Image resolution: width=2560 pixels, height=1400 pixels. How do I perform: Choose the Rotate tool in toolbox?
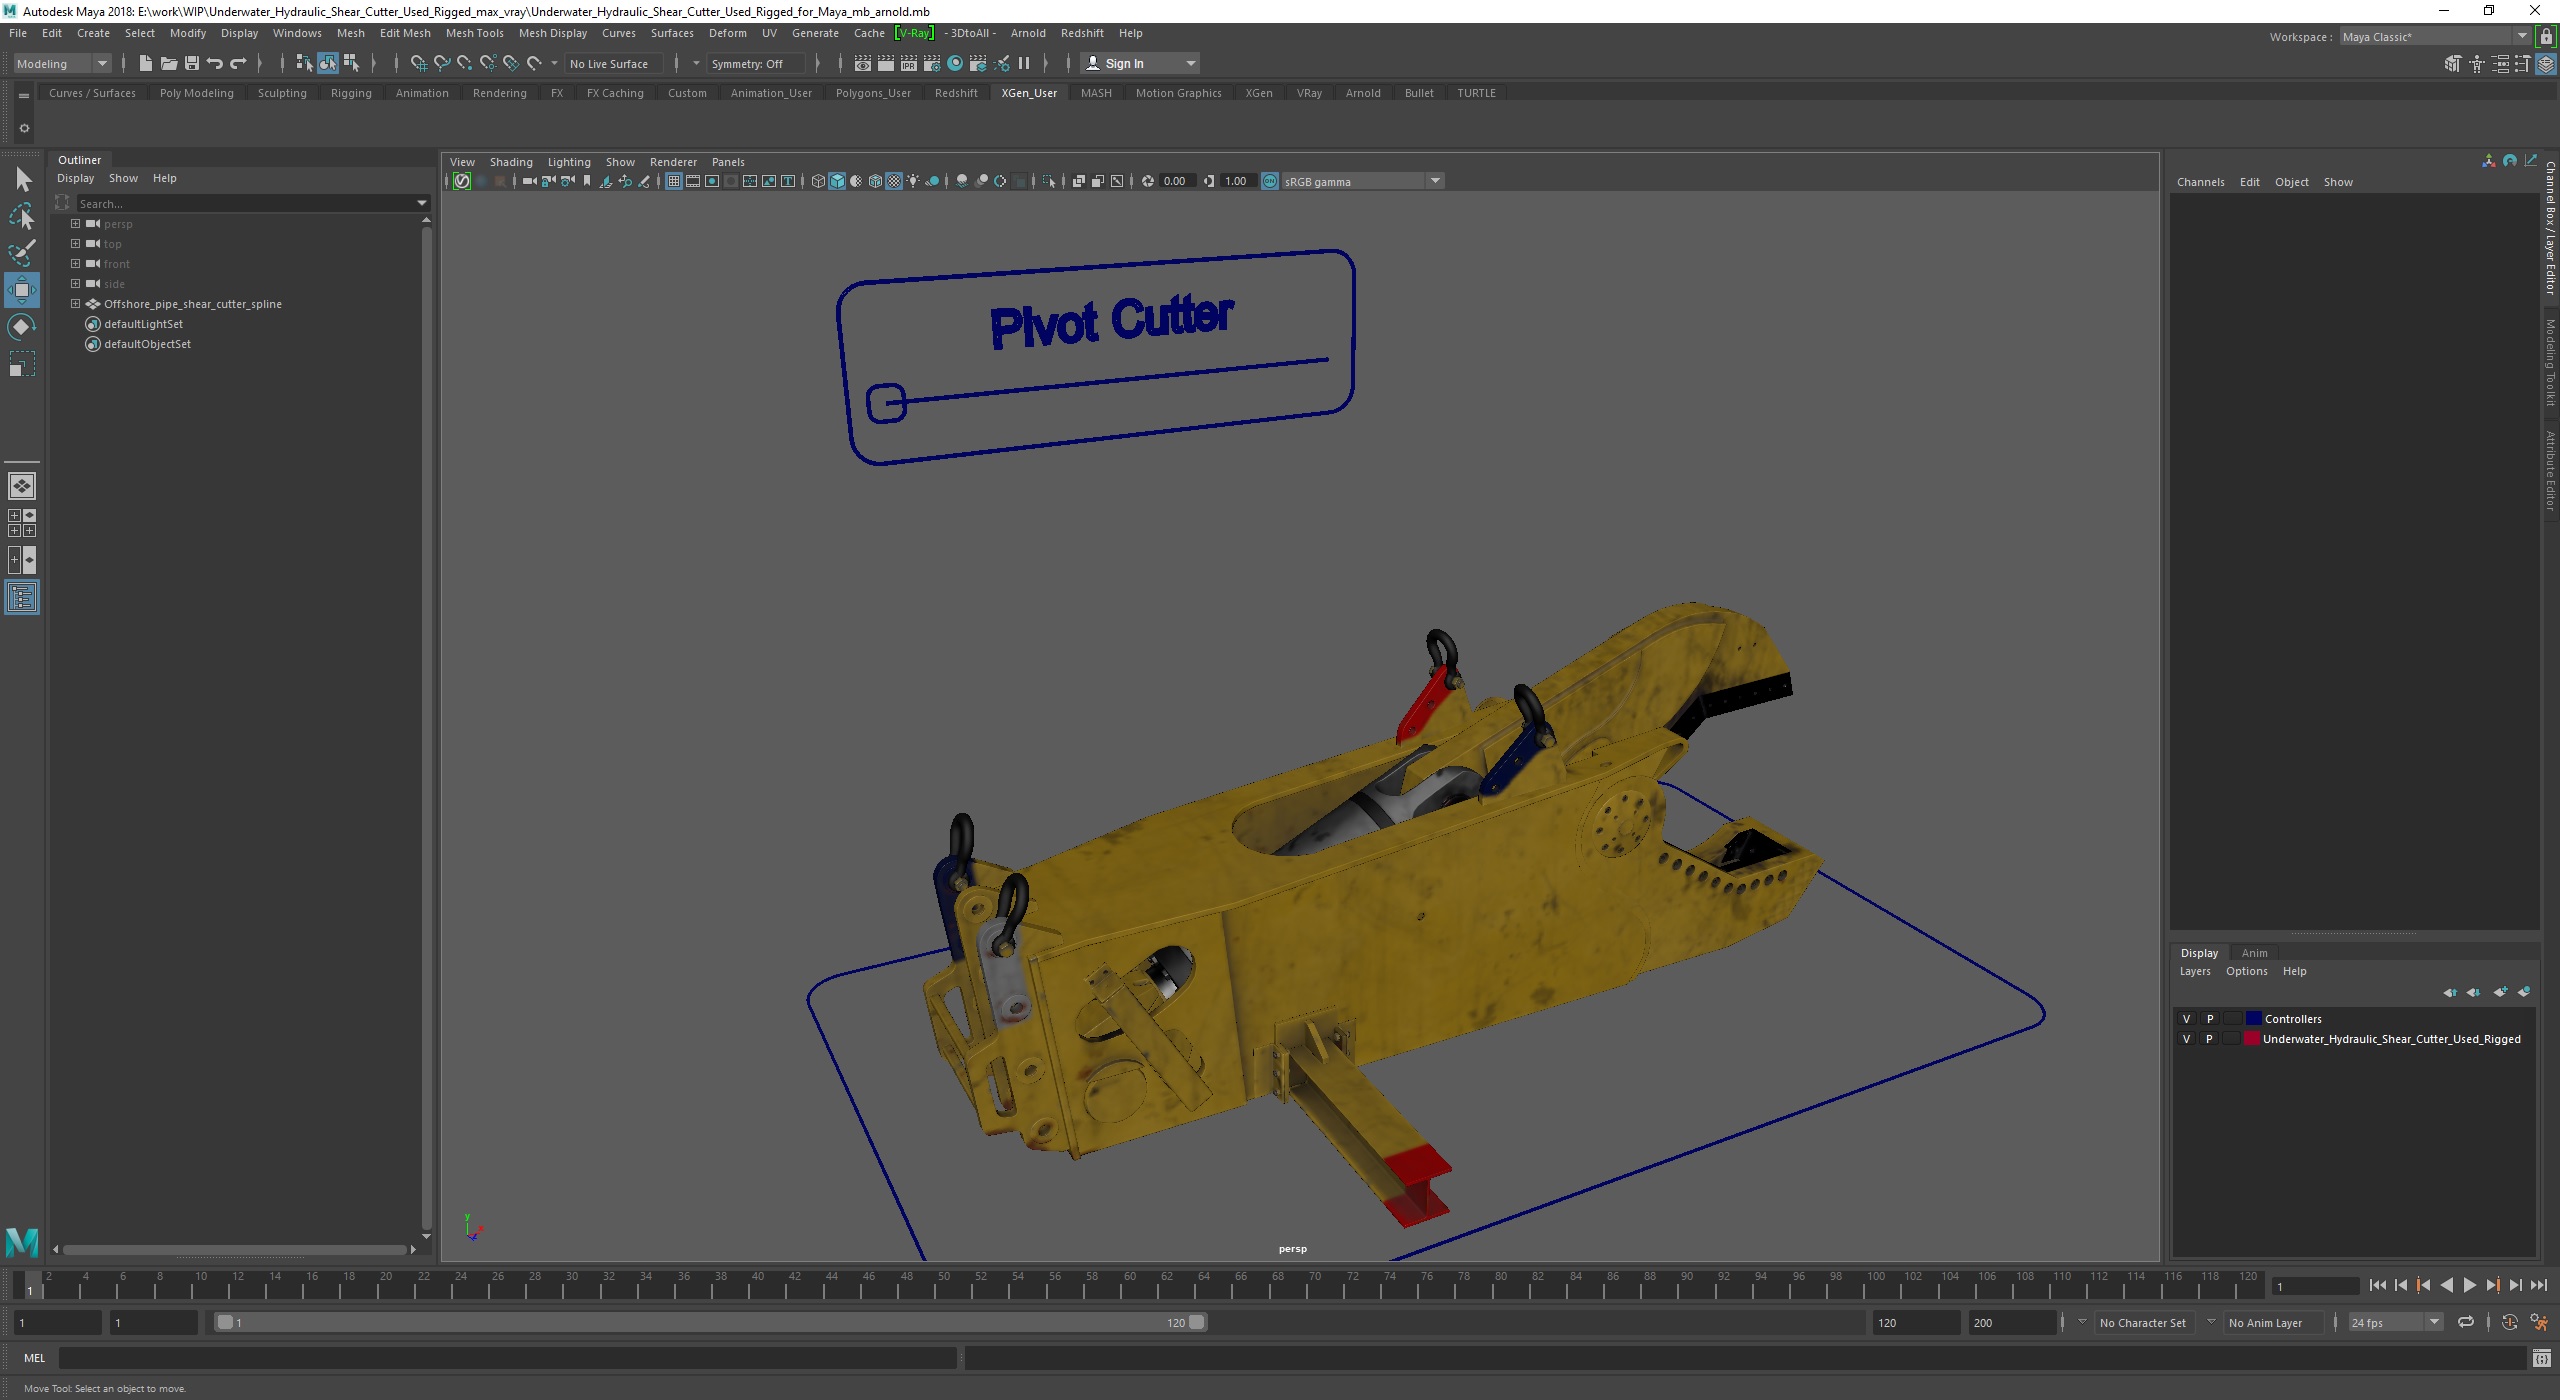point(22,327)
